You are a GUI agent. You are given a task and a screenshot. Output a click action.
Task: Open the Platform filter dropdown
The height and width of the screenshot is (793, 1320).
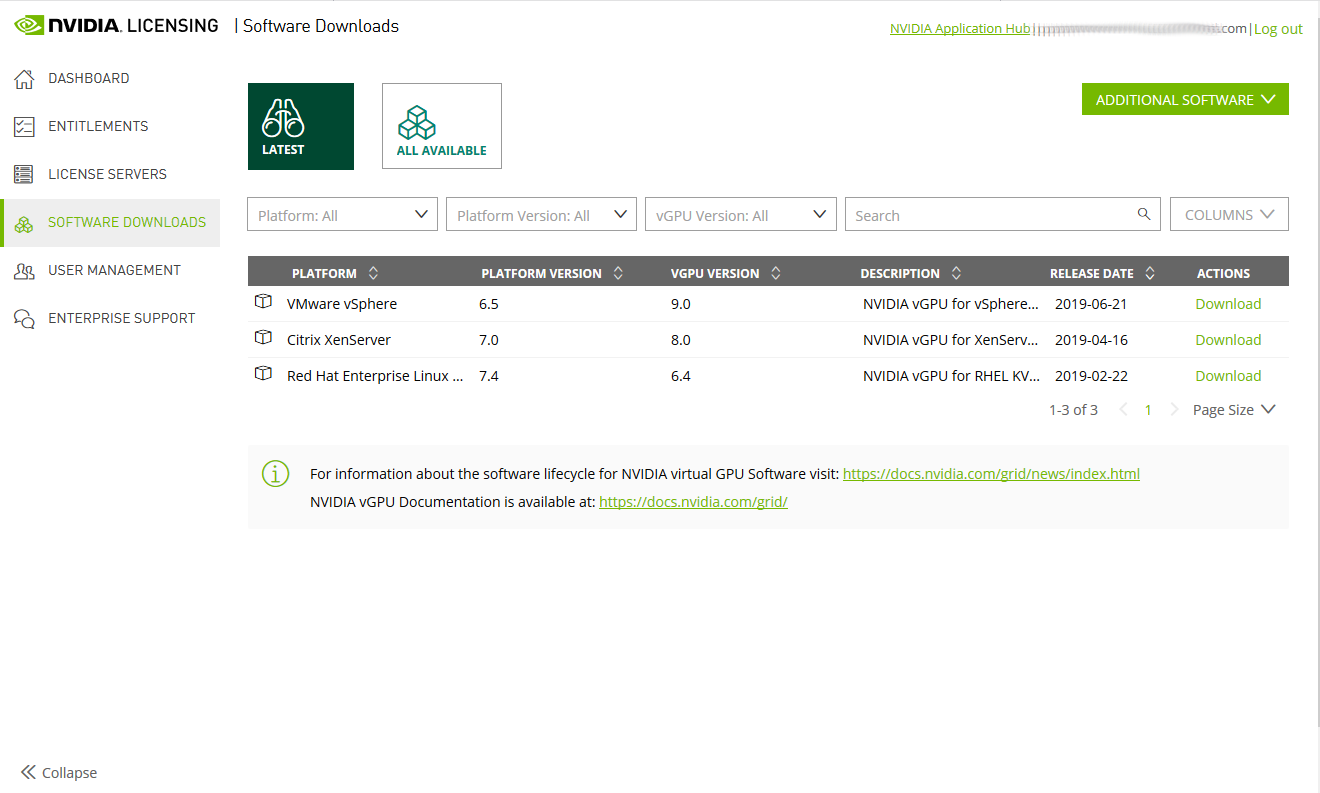point(342,215)
